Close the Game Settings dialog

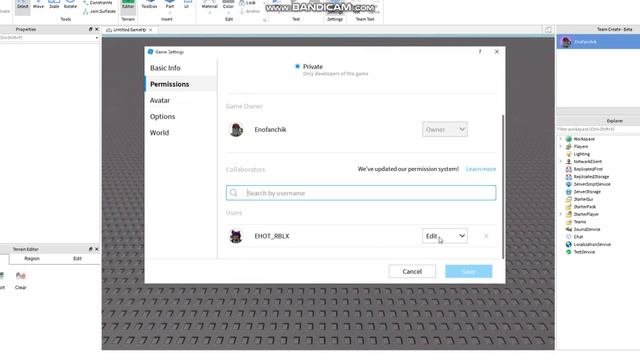pyautogui.click(x=497, y=51)
